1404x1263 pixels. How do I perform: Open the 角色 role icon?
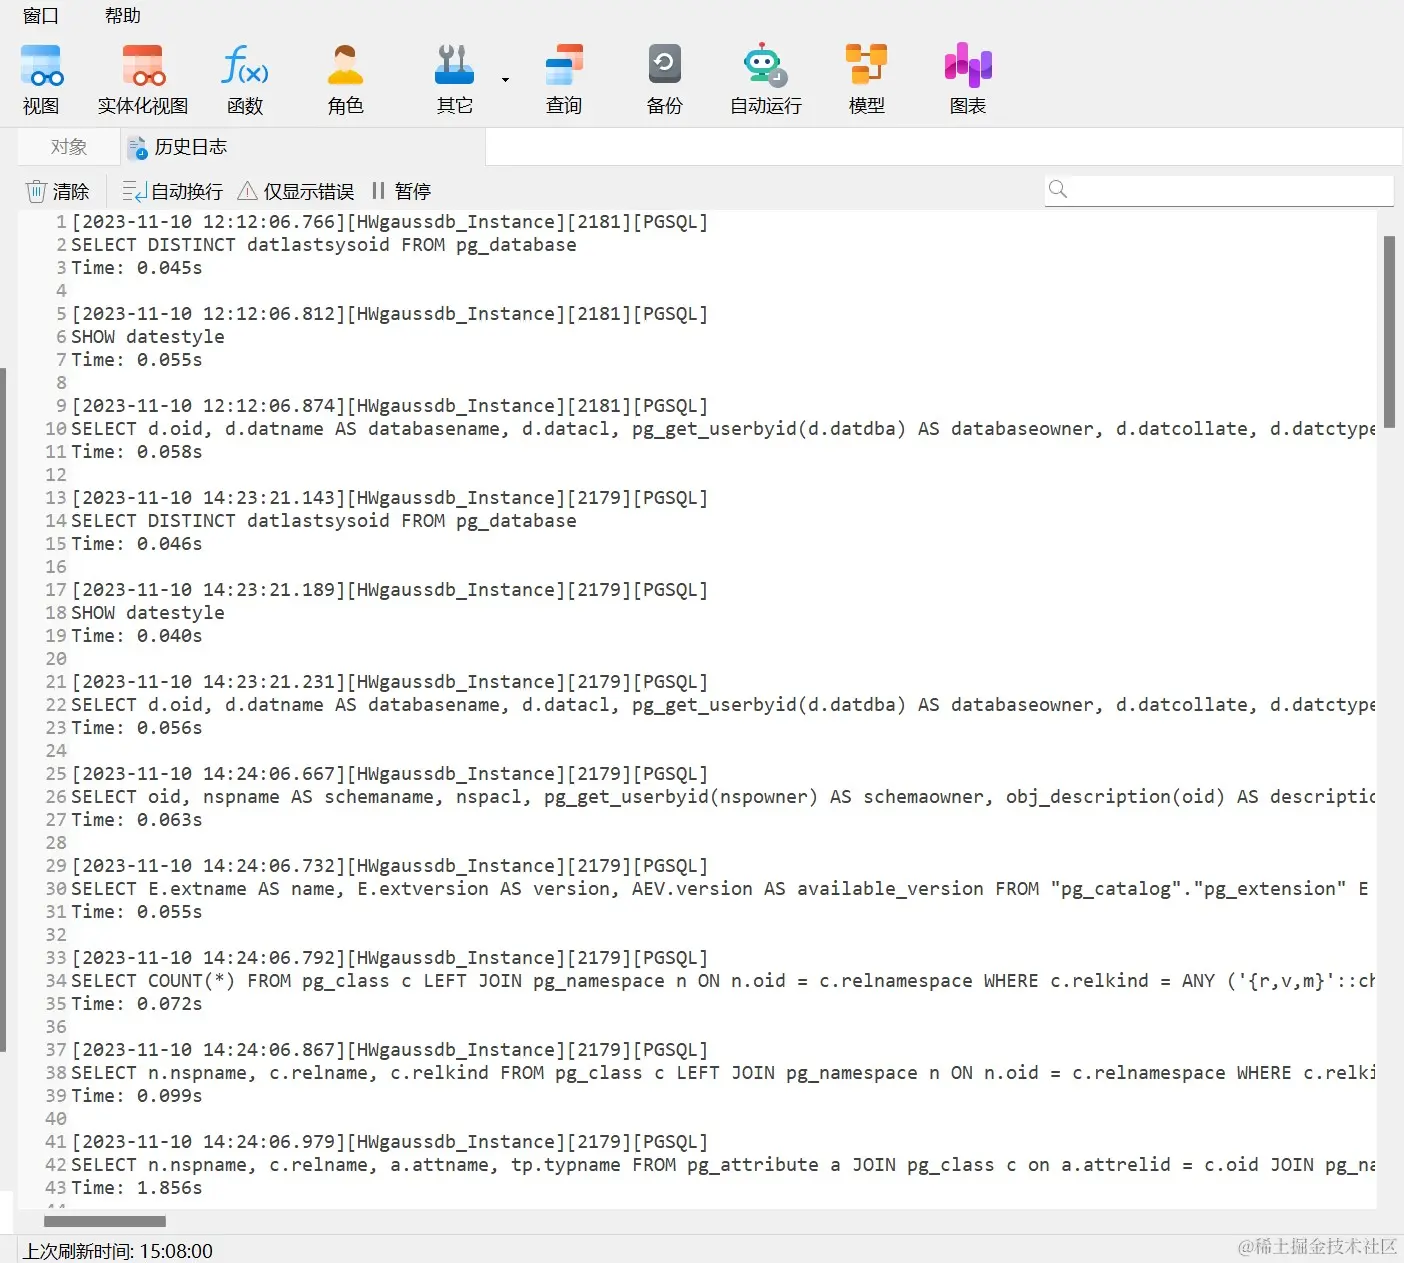tap(346, 79)
